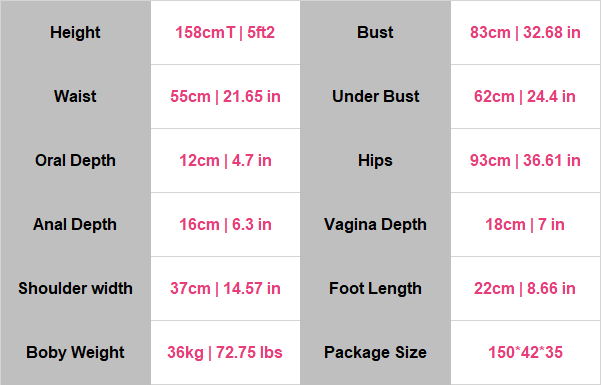Select the 62cm | 24.4 in value
Image resolution: width=601 pixels, height=385 pixels.
525,96
